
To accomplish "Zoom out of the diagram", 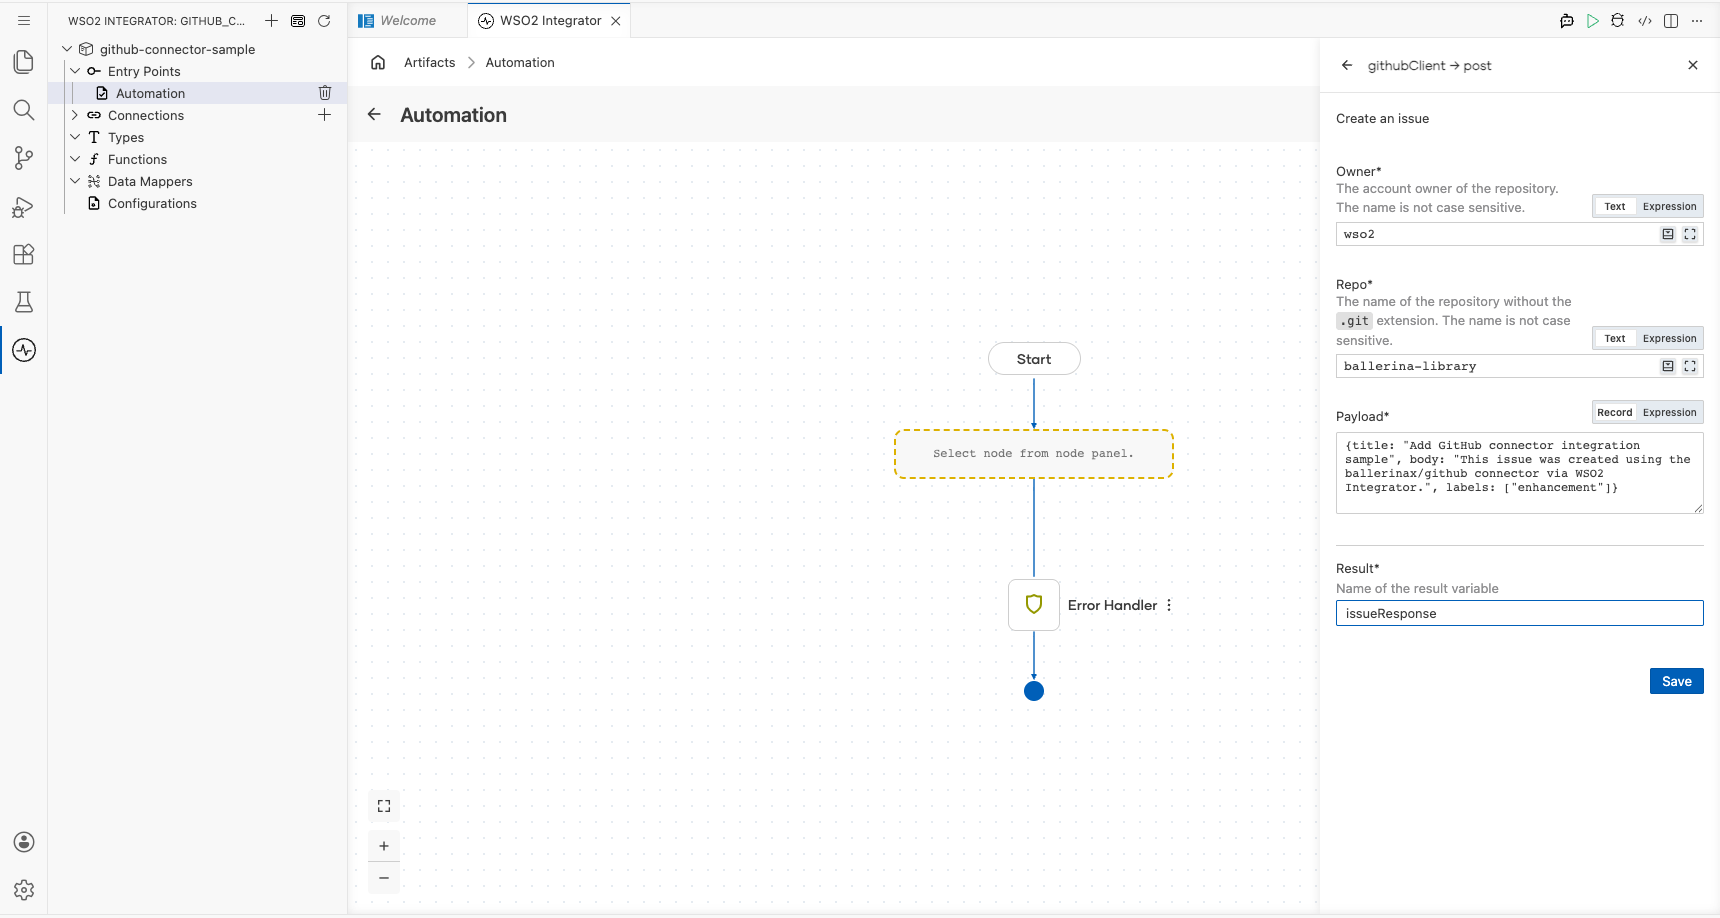I will tap(384, 878).
